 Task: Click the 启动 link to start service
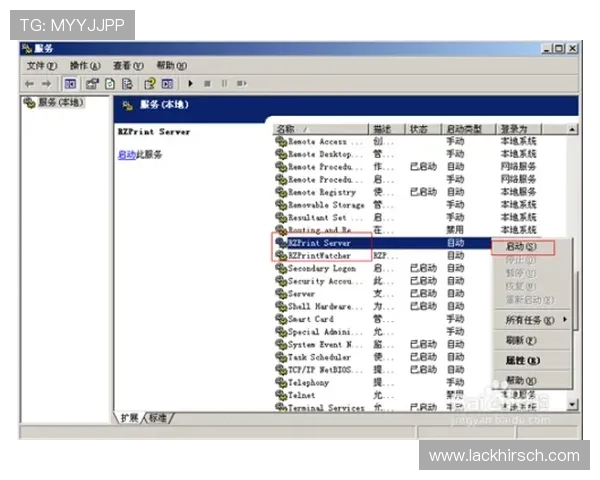click(x=127, y=155)
